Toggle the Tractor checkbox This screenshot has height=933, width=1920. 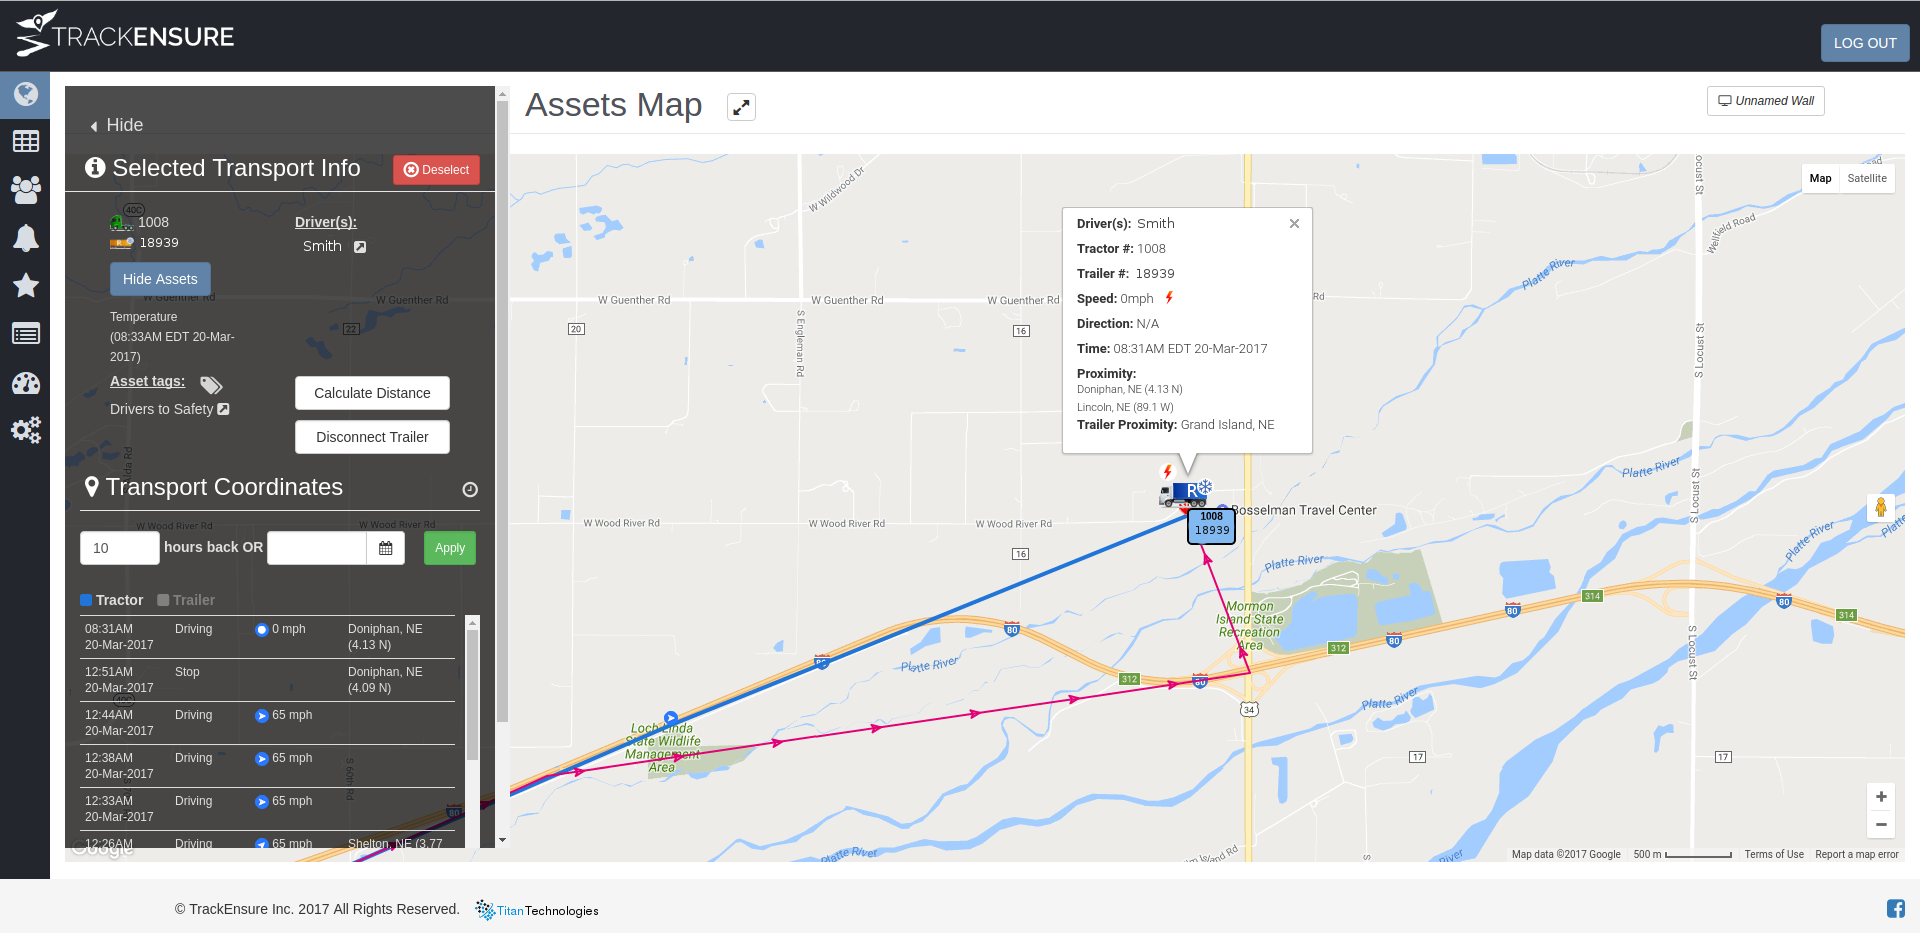coord(86,600)
